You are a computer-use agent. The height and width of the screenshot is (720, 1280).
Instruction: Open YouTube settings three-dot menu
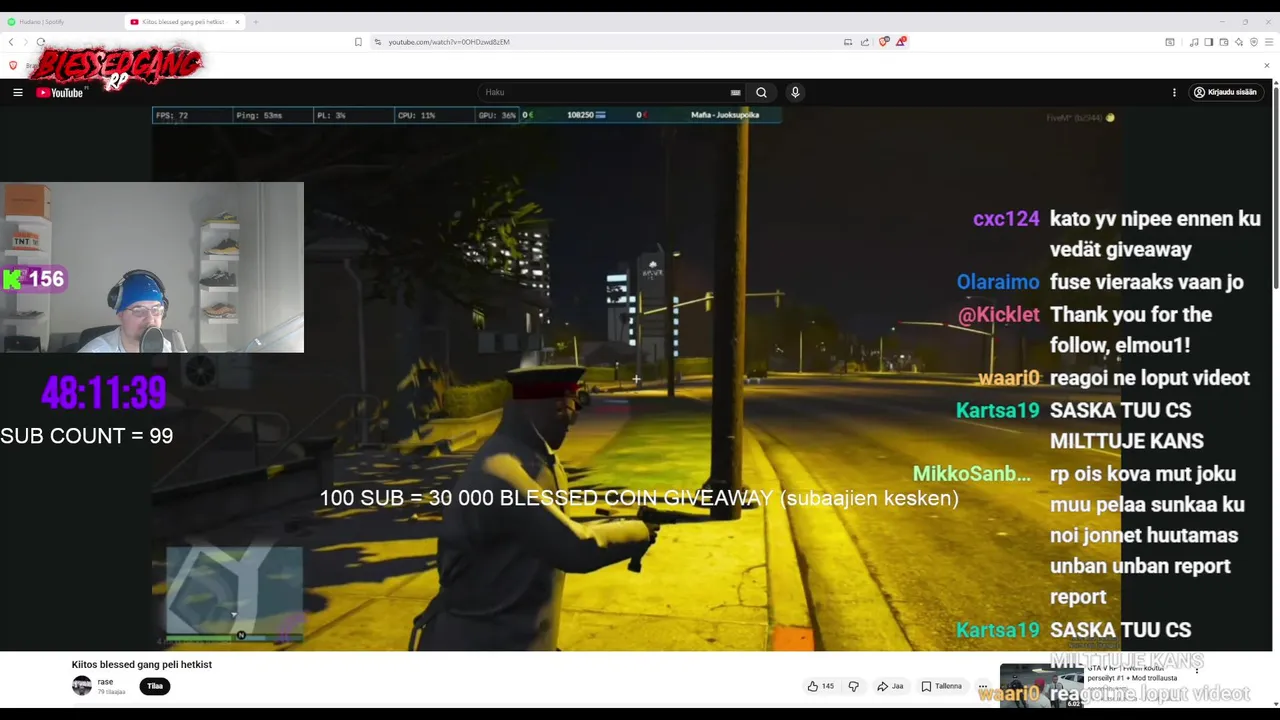point(1174,92)
